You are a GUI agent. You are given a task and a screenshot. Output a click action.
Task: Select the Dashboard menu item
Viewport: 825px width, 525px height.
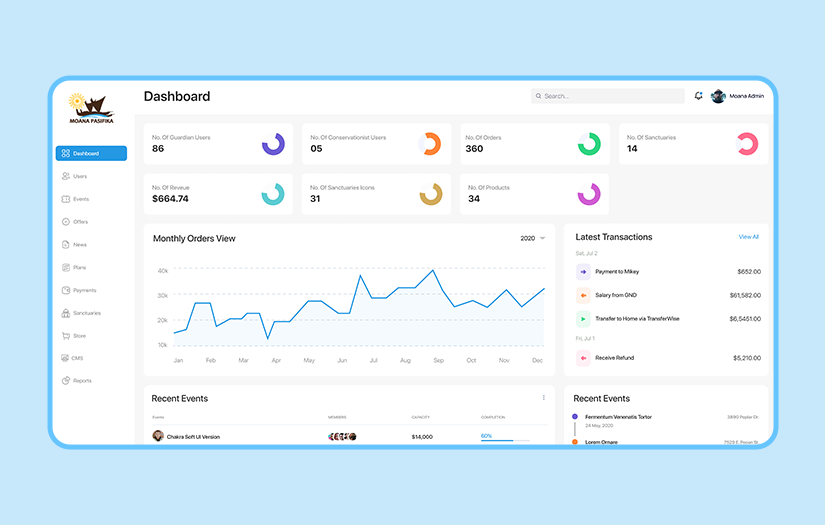[x=91, y=153]
